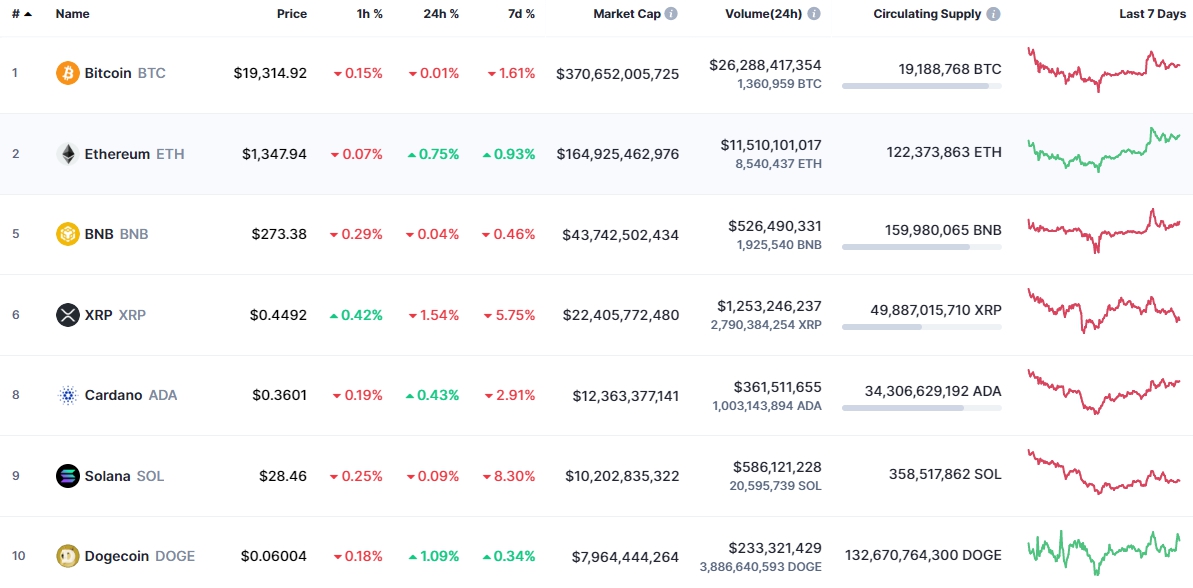Click BNB's circulating supply progress bar
The height and width of the screenshot is (588, 1193).
tap(921, 247)
